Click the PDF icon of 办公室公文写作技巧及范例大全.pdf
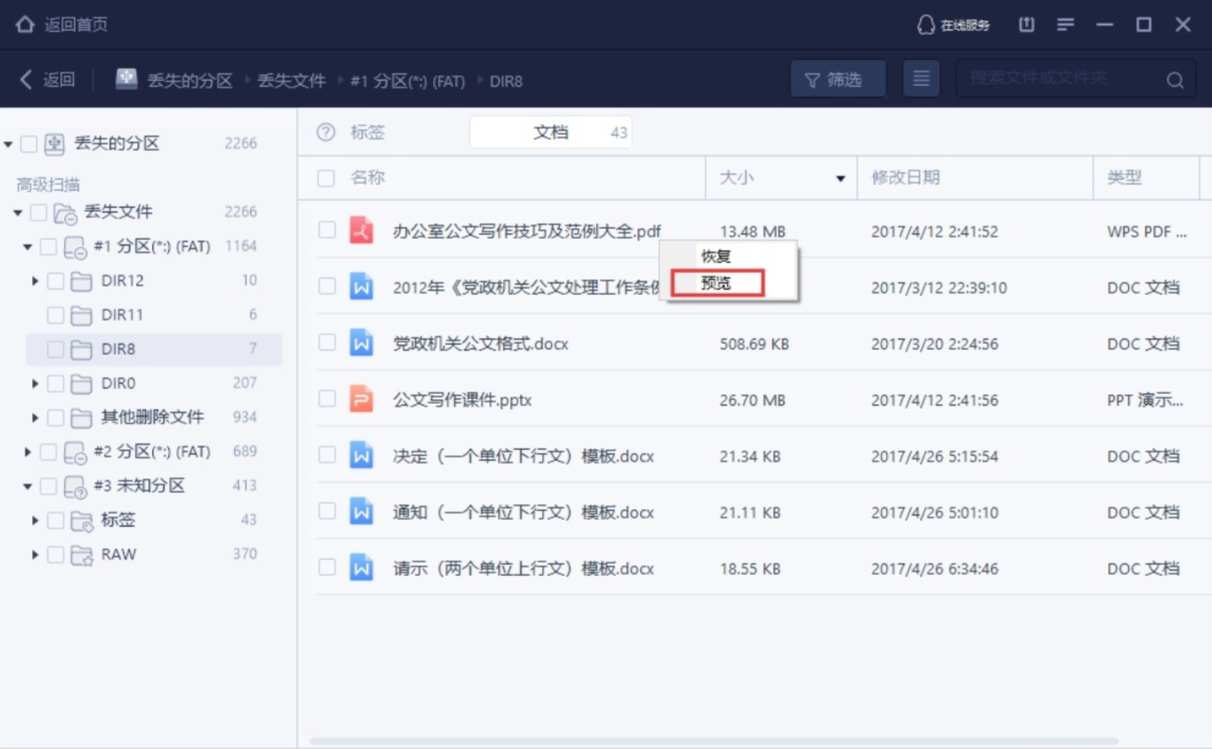Viewport: 1212px width, 749px height. tap(361, 231)
